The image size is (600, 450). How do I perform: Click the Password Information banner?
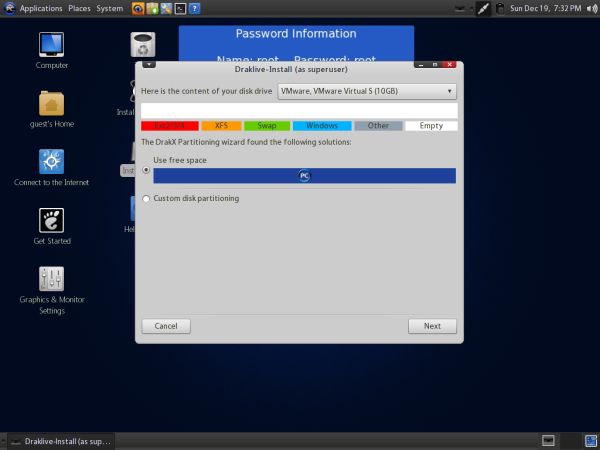296,43
